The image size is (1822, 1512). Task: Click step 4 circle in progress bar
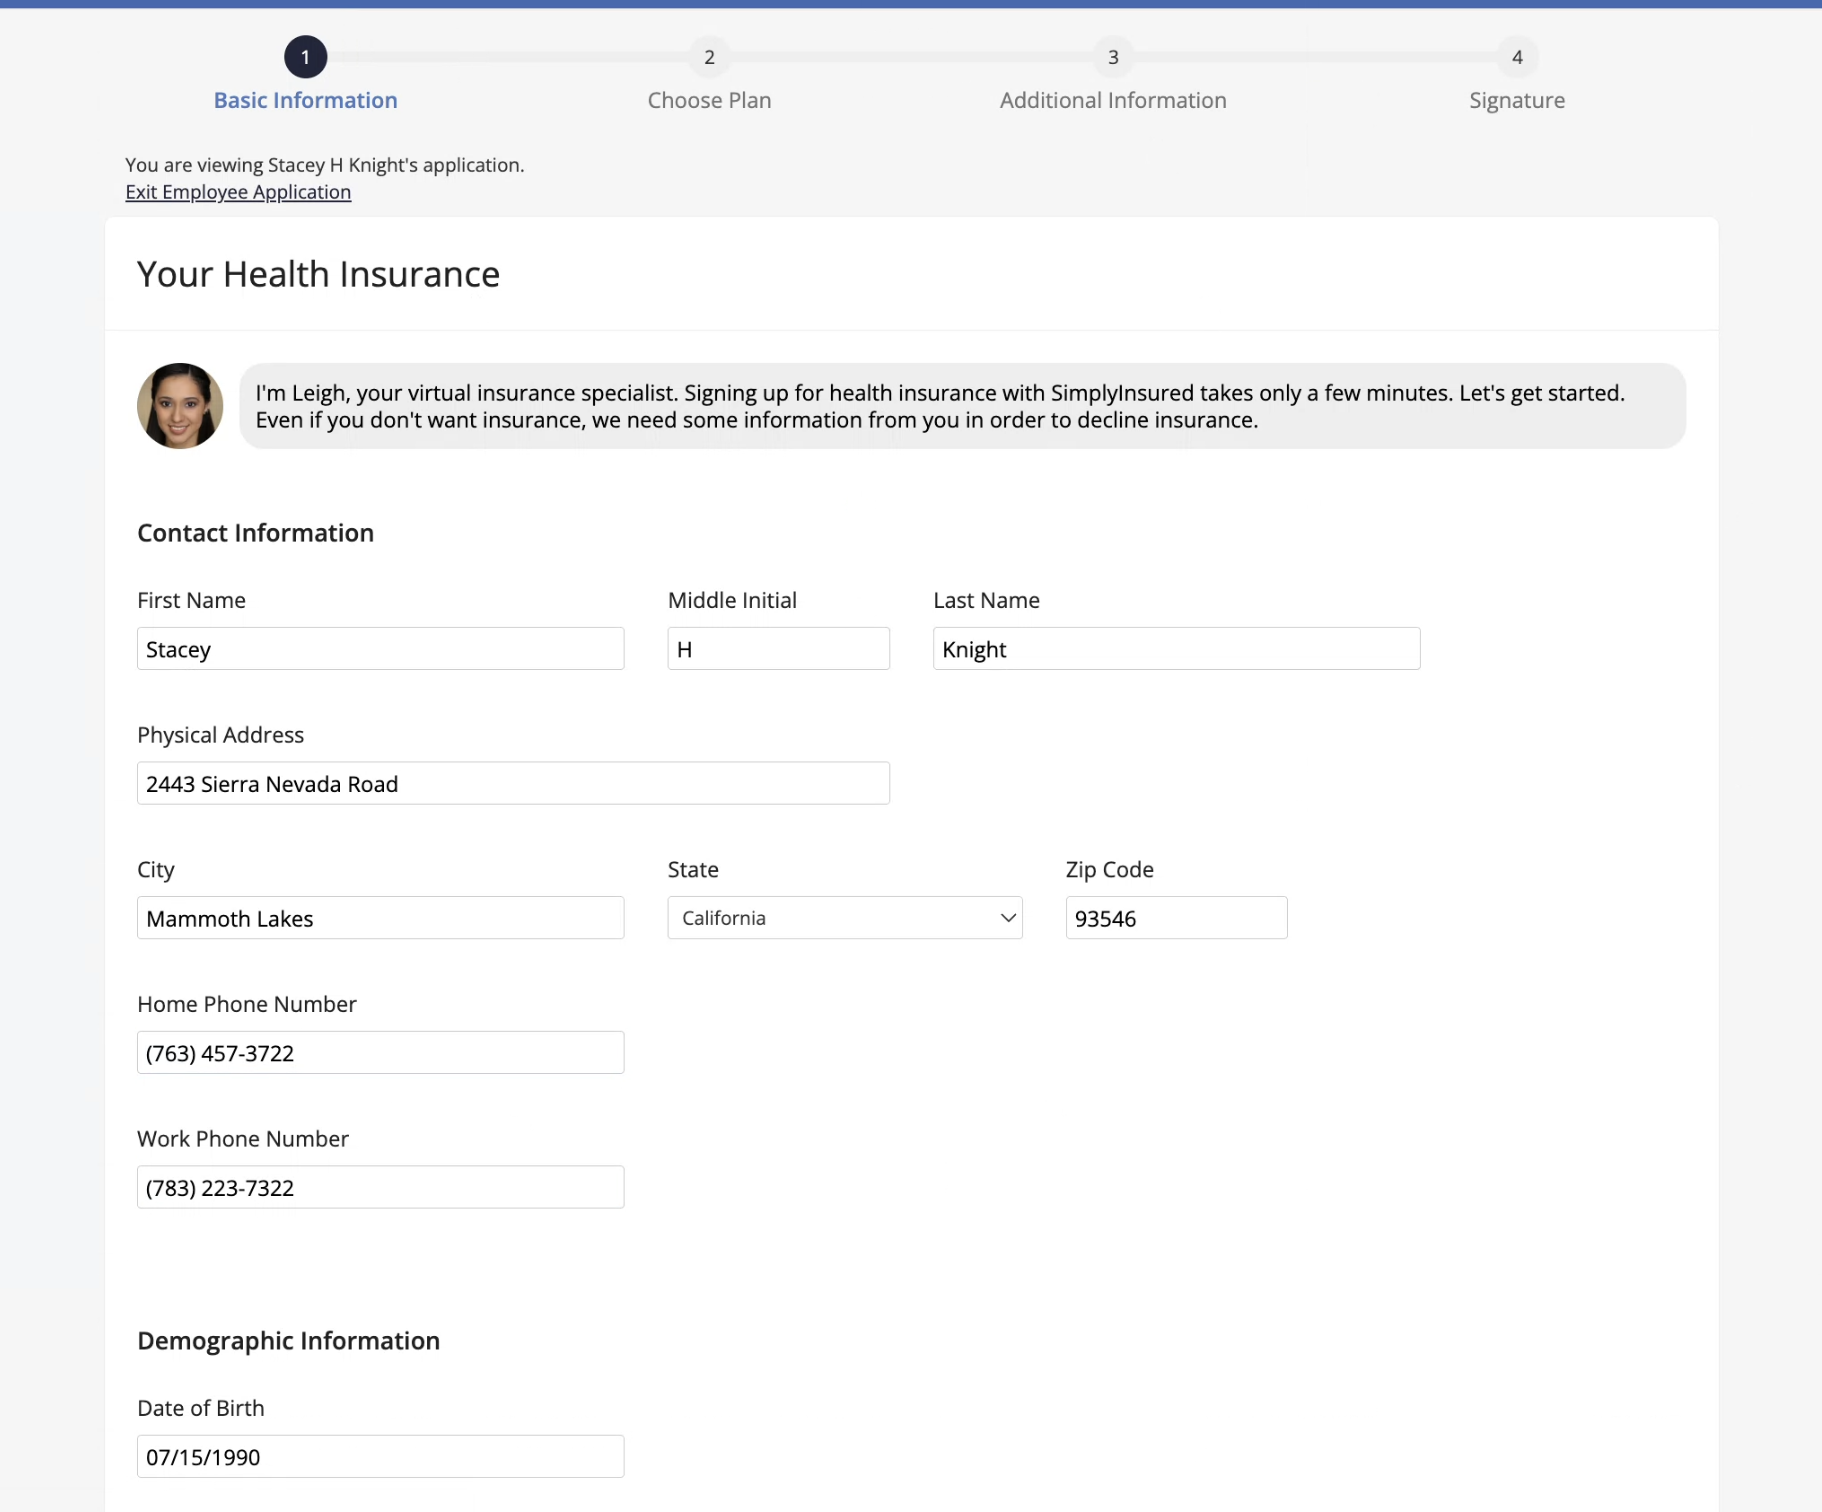click(x=1517, y=57)
